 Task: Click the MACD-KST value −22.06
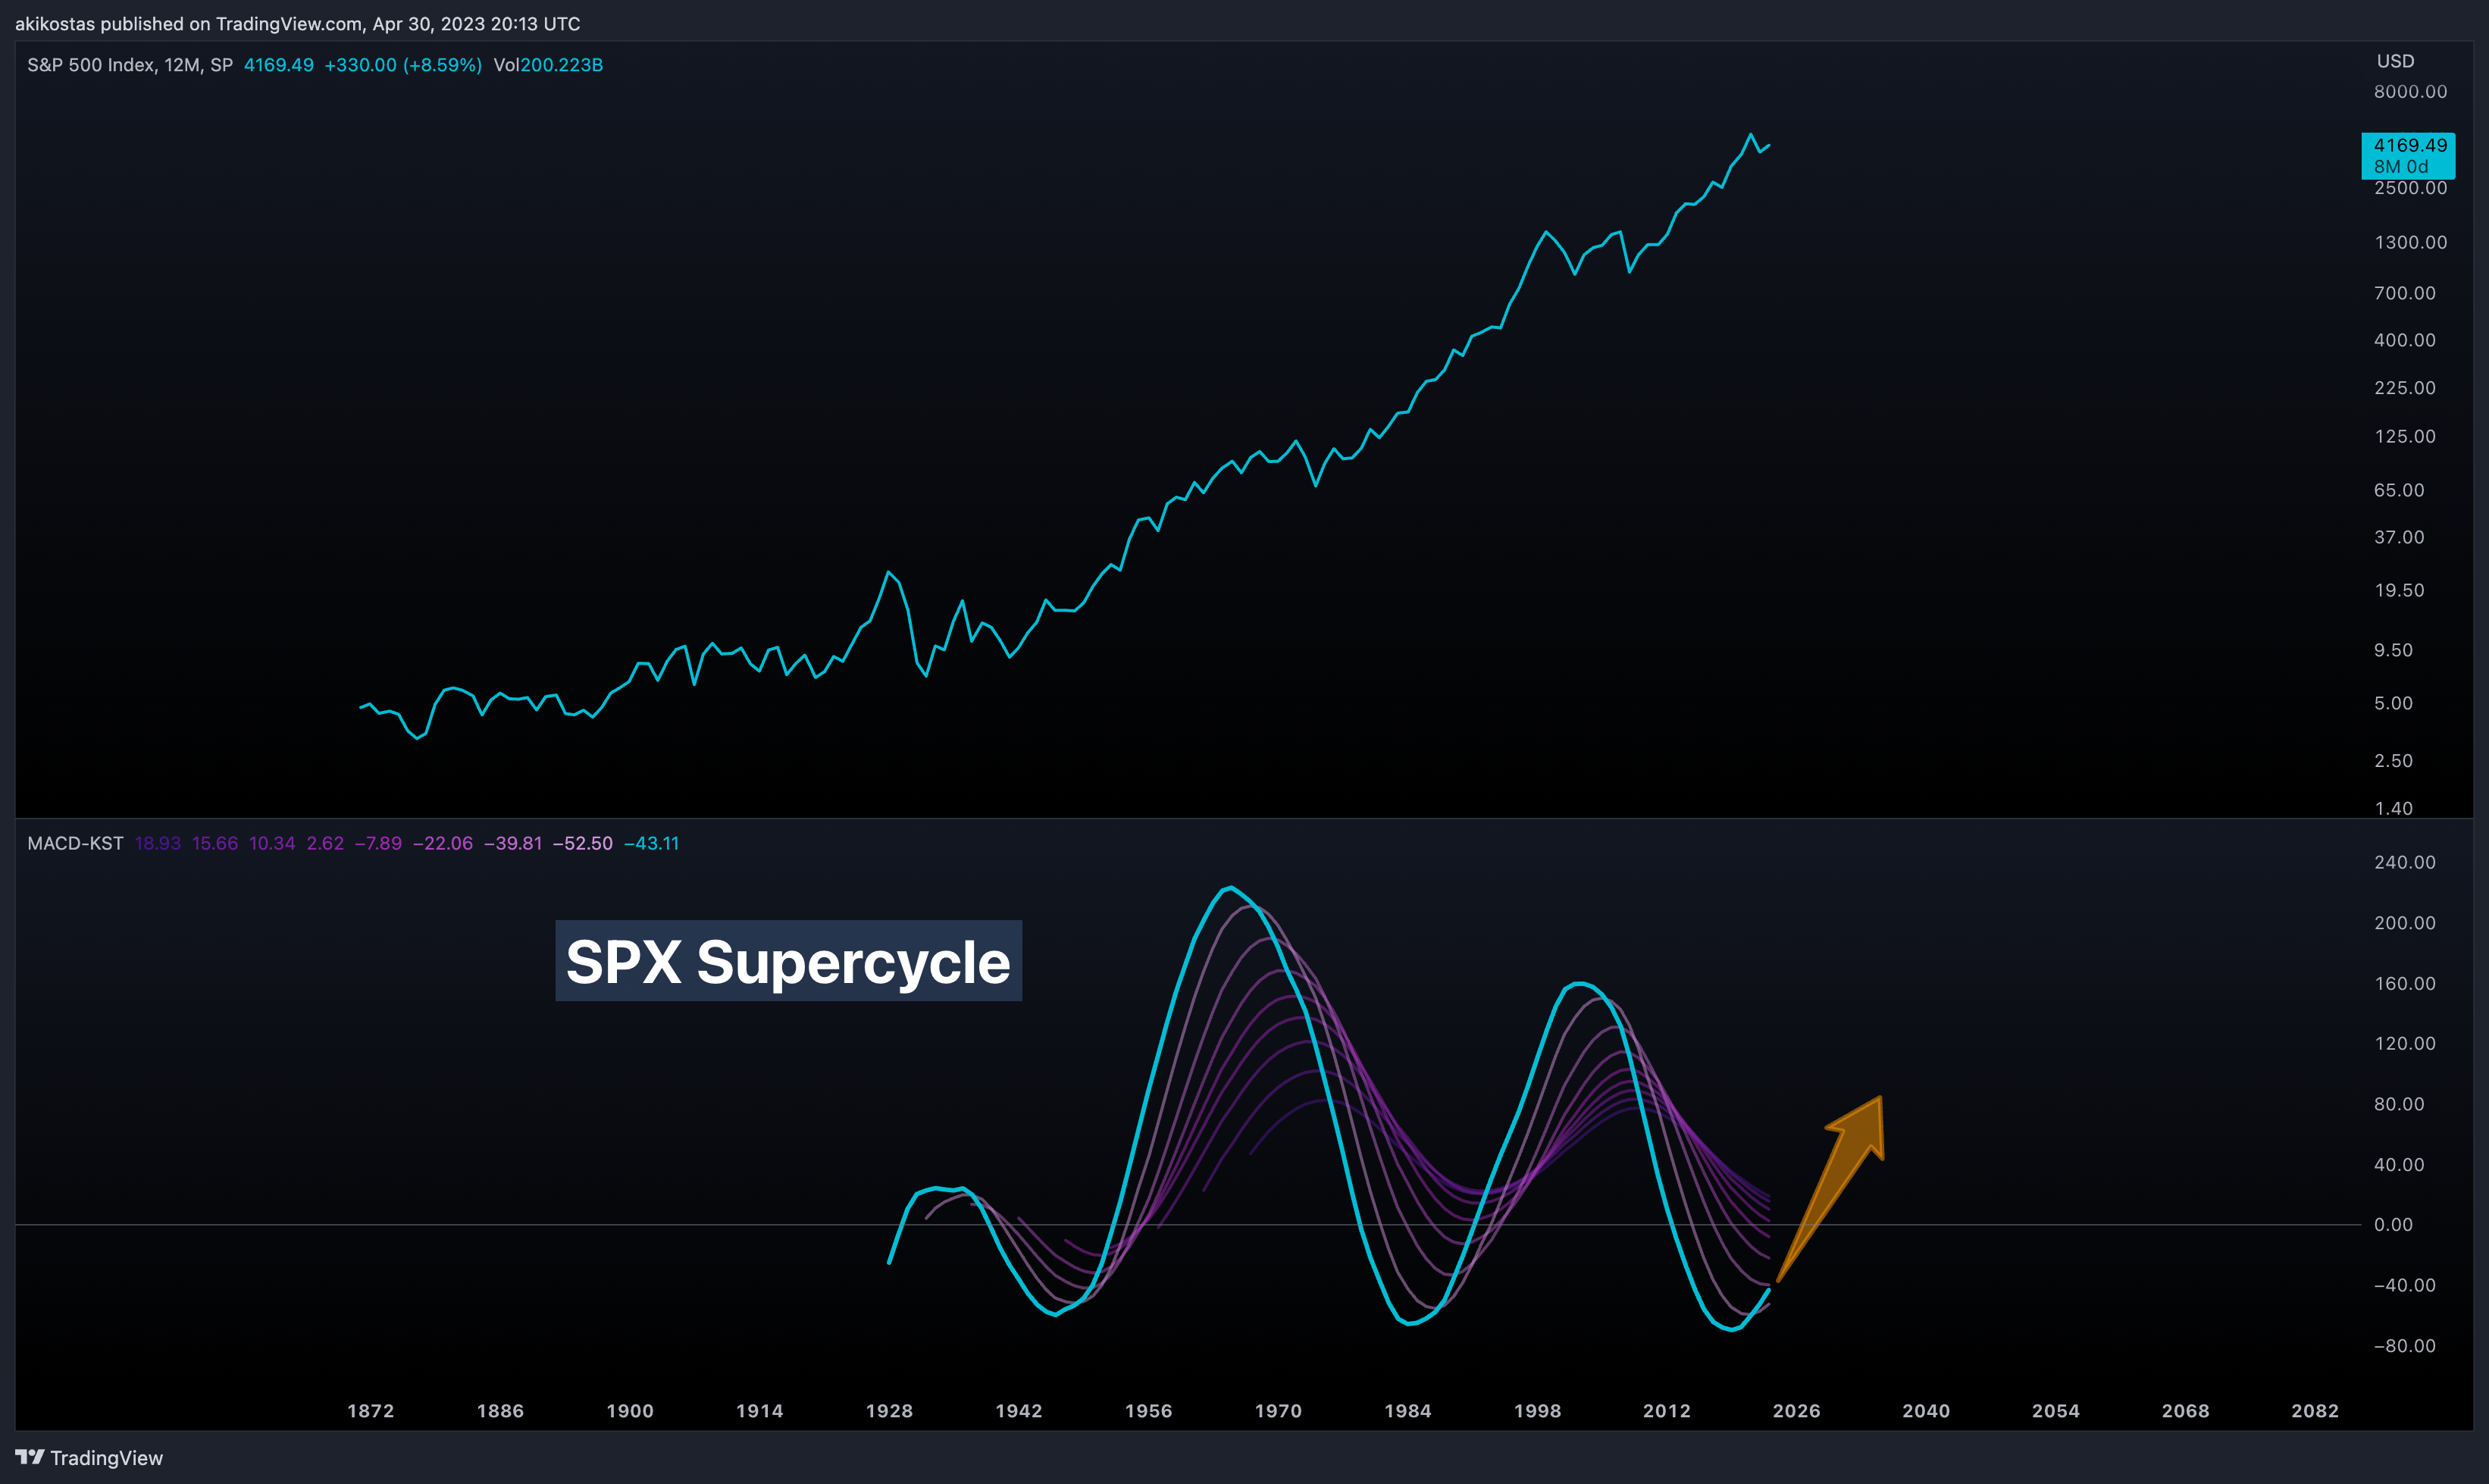coord(443,843)
